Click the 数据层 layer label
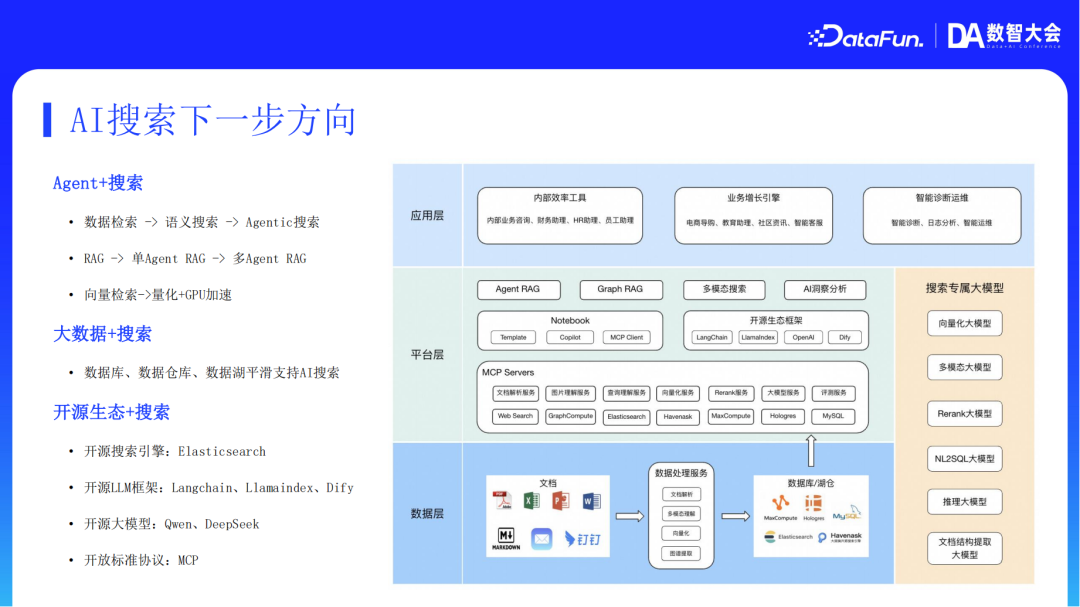 427,513
